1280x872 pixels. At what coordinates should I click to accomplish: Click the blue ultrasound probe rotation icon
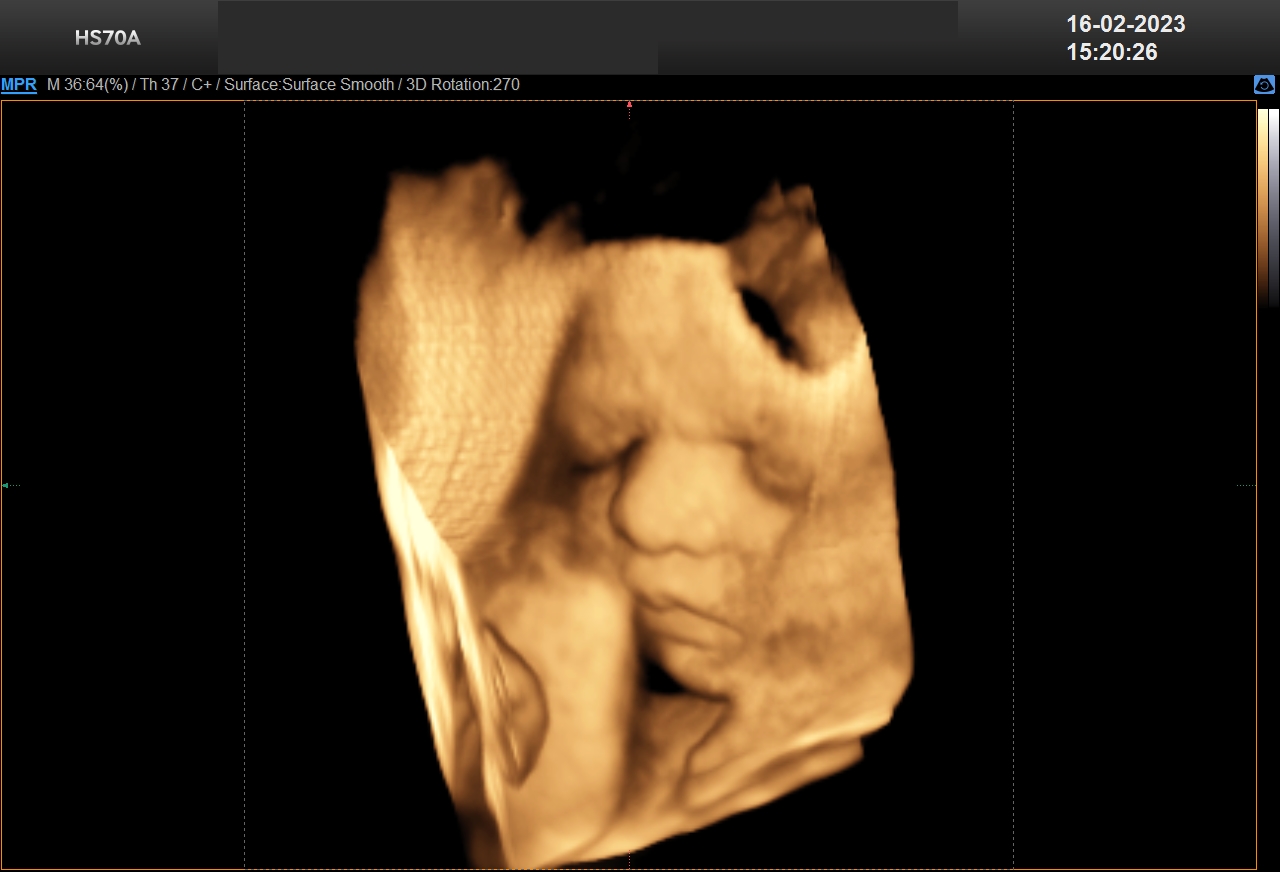(x=1264, y=85)
